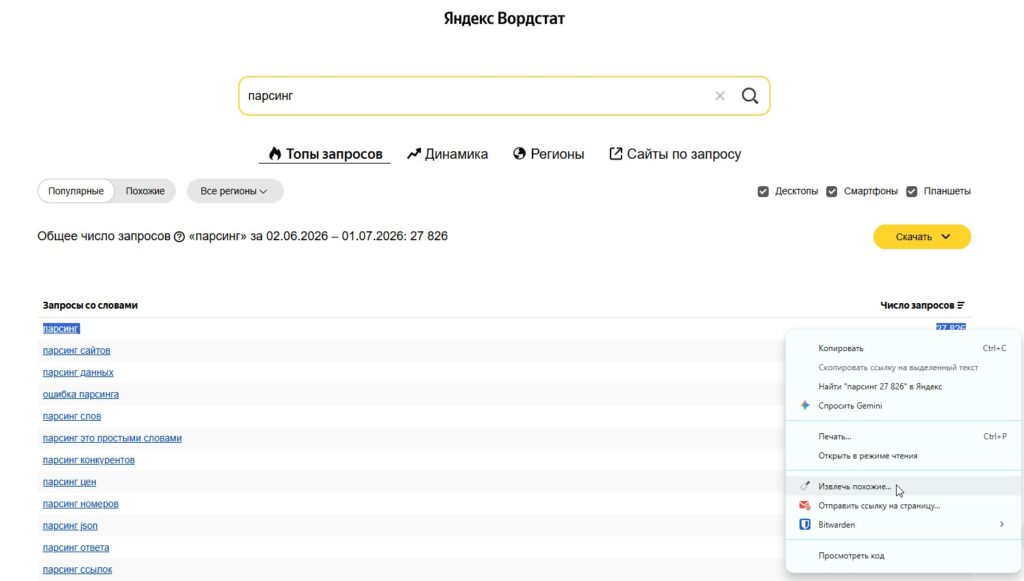This screenshot has width=1024, height=581.
Task: Switch to the Похожие queries button
Action: click(x=145, y=191)
